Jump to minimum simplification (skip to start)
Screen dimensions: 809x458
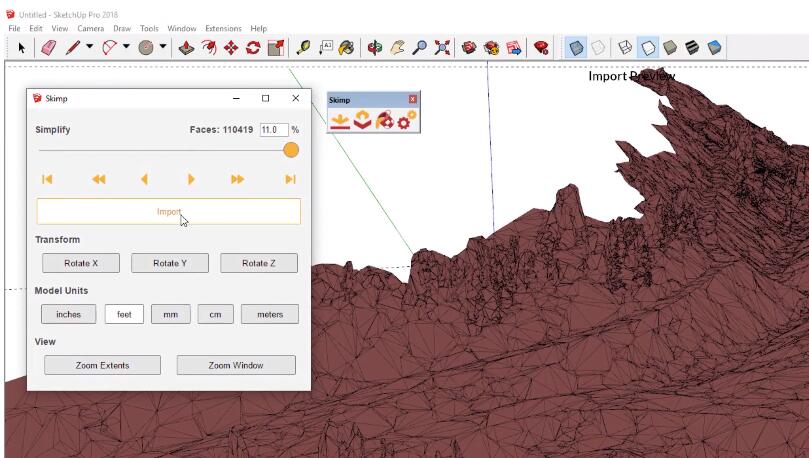point(47,179)
